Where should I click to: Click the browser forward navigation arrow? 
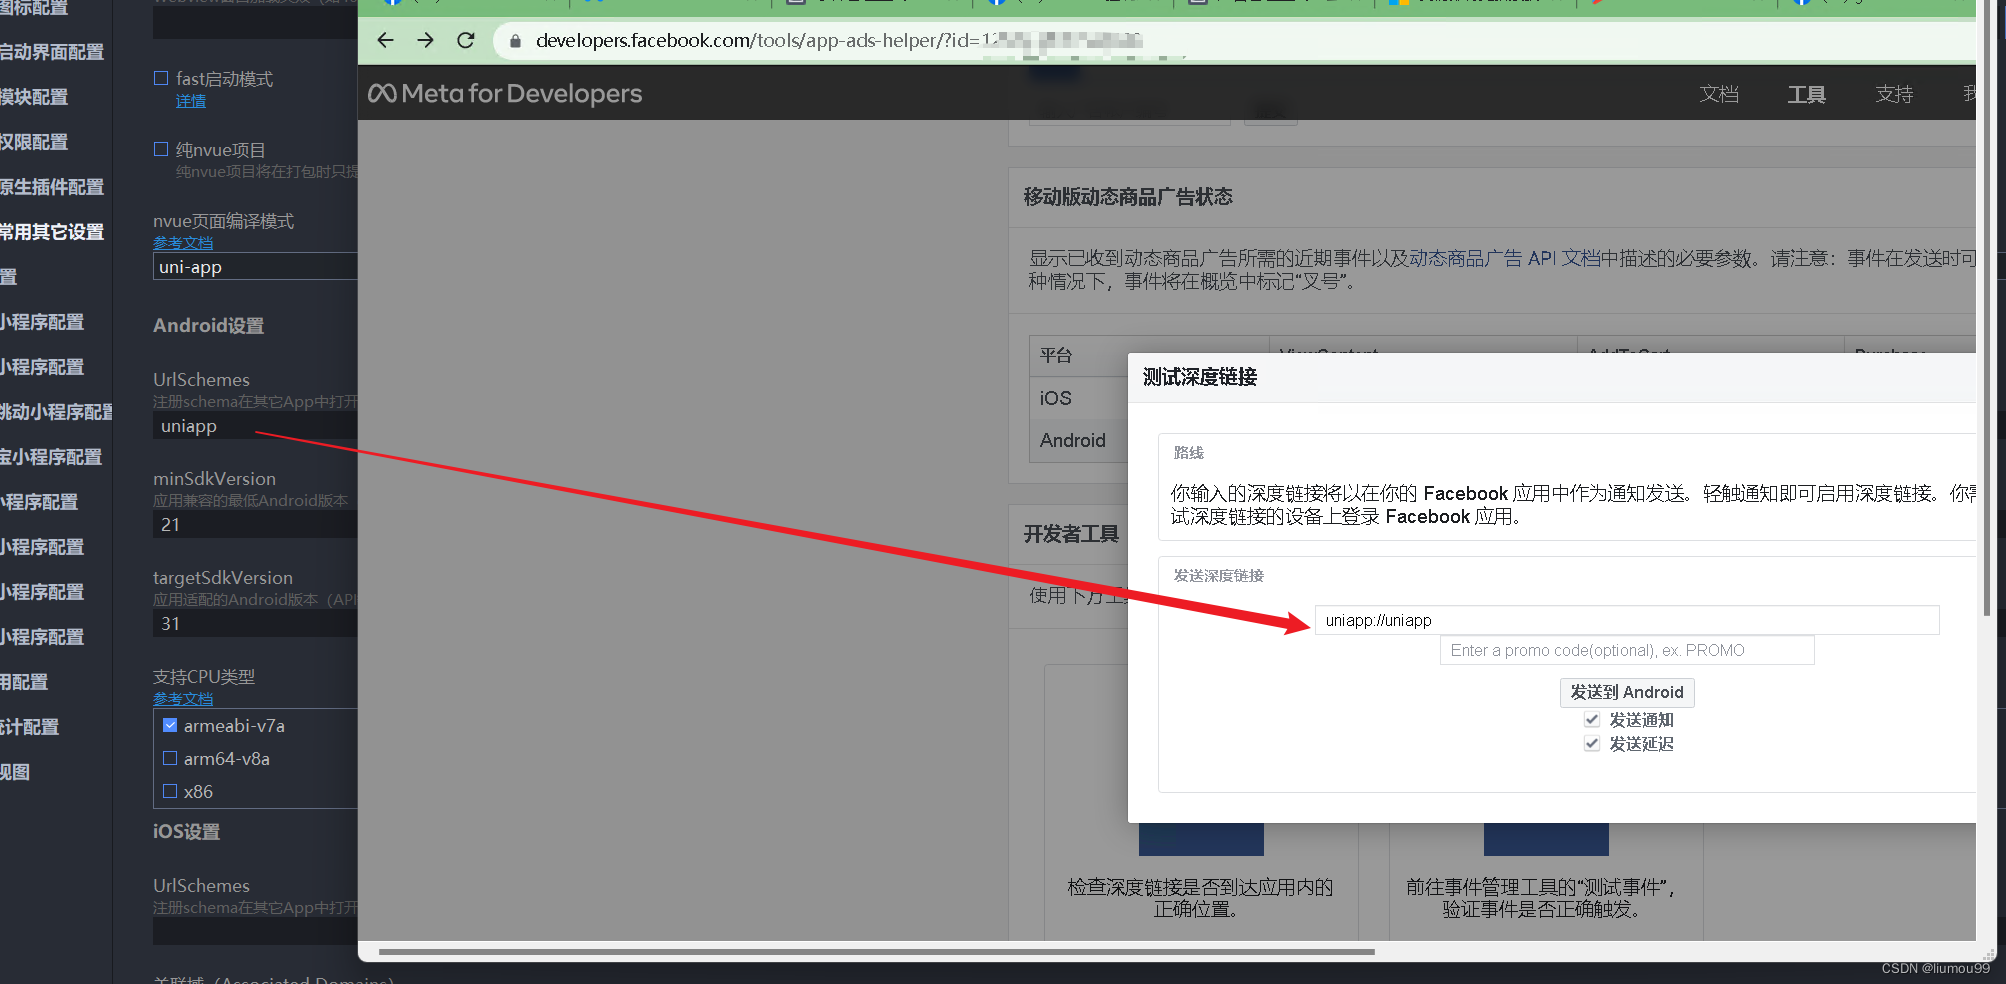tap(425, 41)
